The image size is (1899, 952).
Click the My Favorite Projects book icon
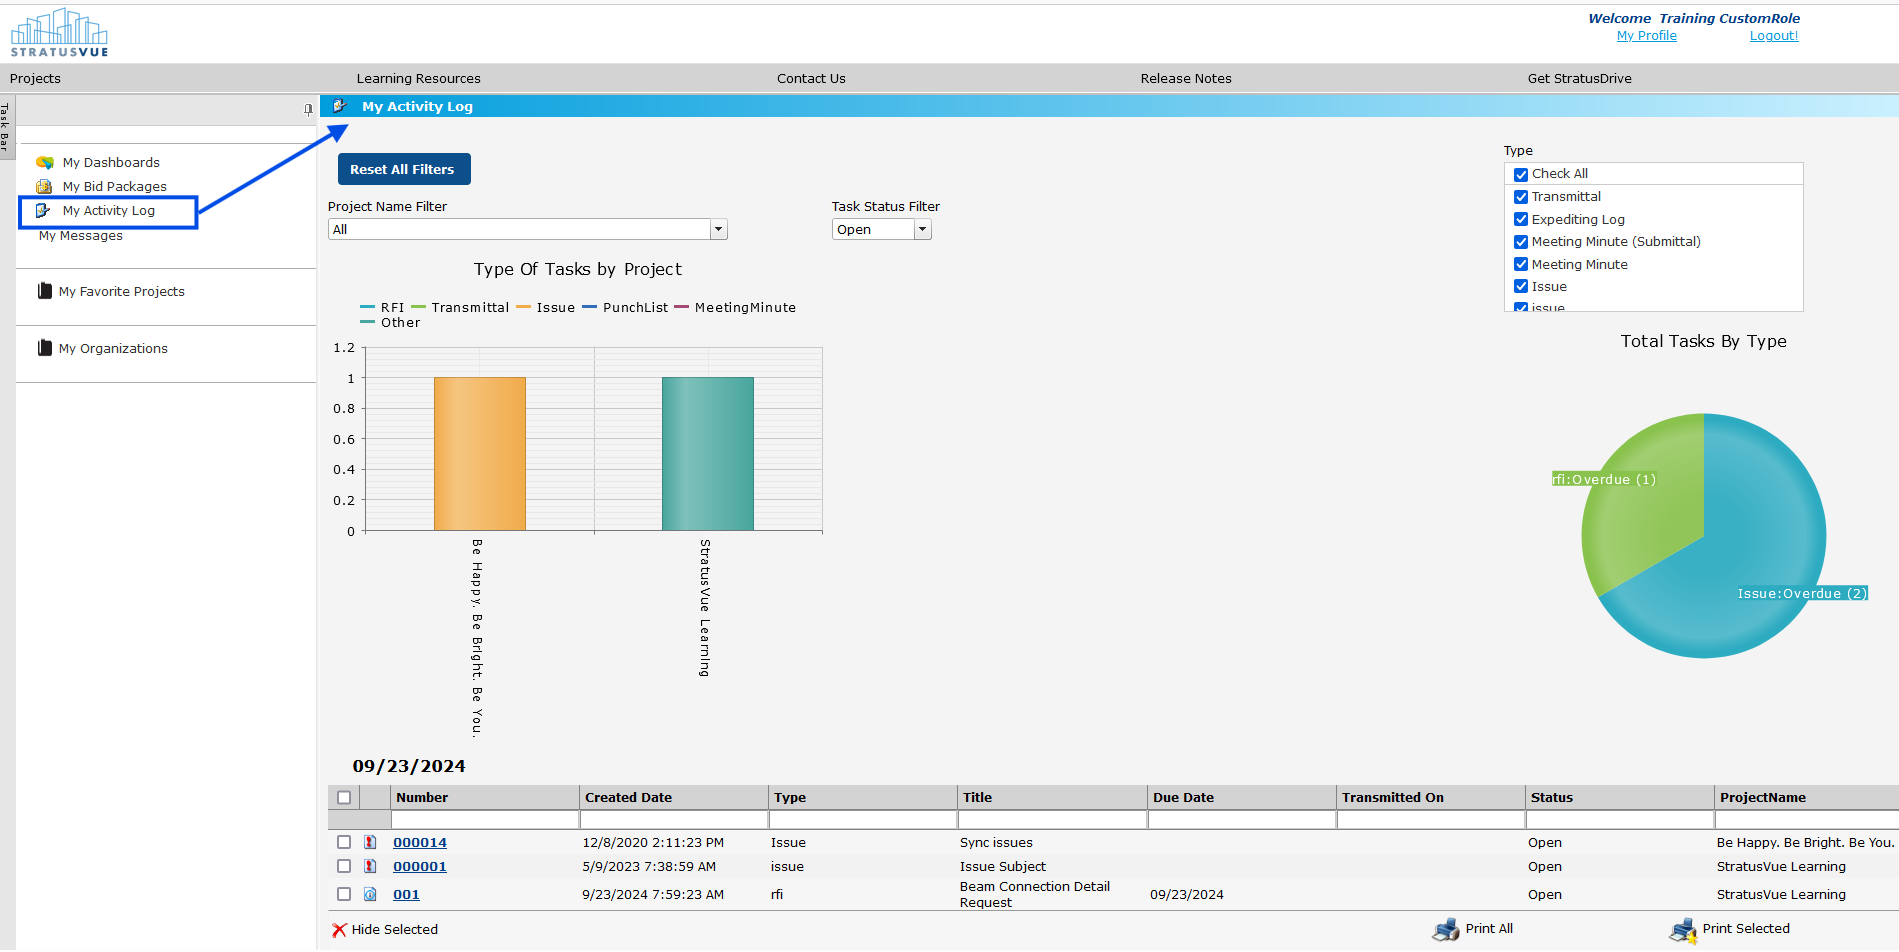(44, 291)
